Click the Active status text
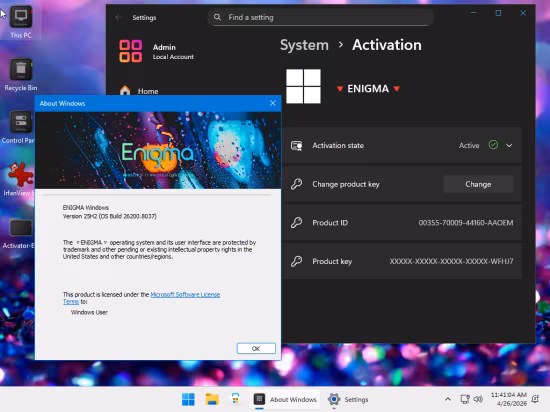Screen dimensions: 550x412 coord(469,146)
